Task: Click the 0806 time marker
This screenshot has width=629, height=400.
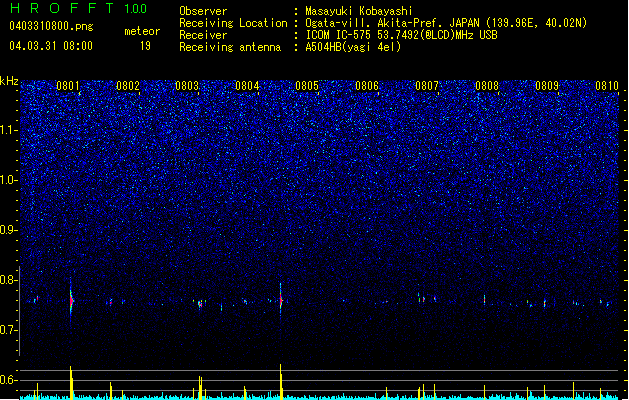Action: [367, 86]
